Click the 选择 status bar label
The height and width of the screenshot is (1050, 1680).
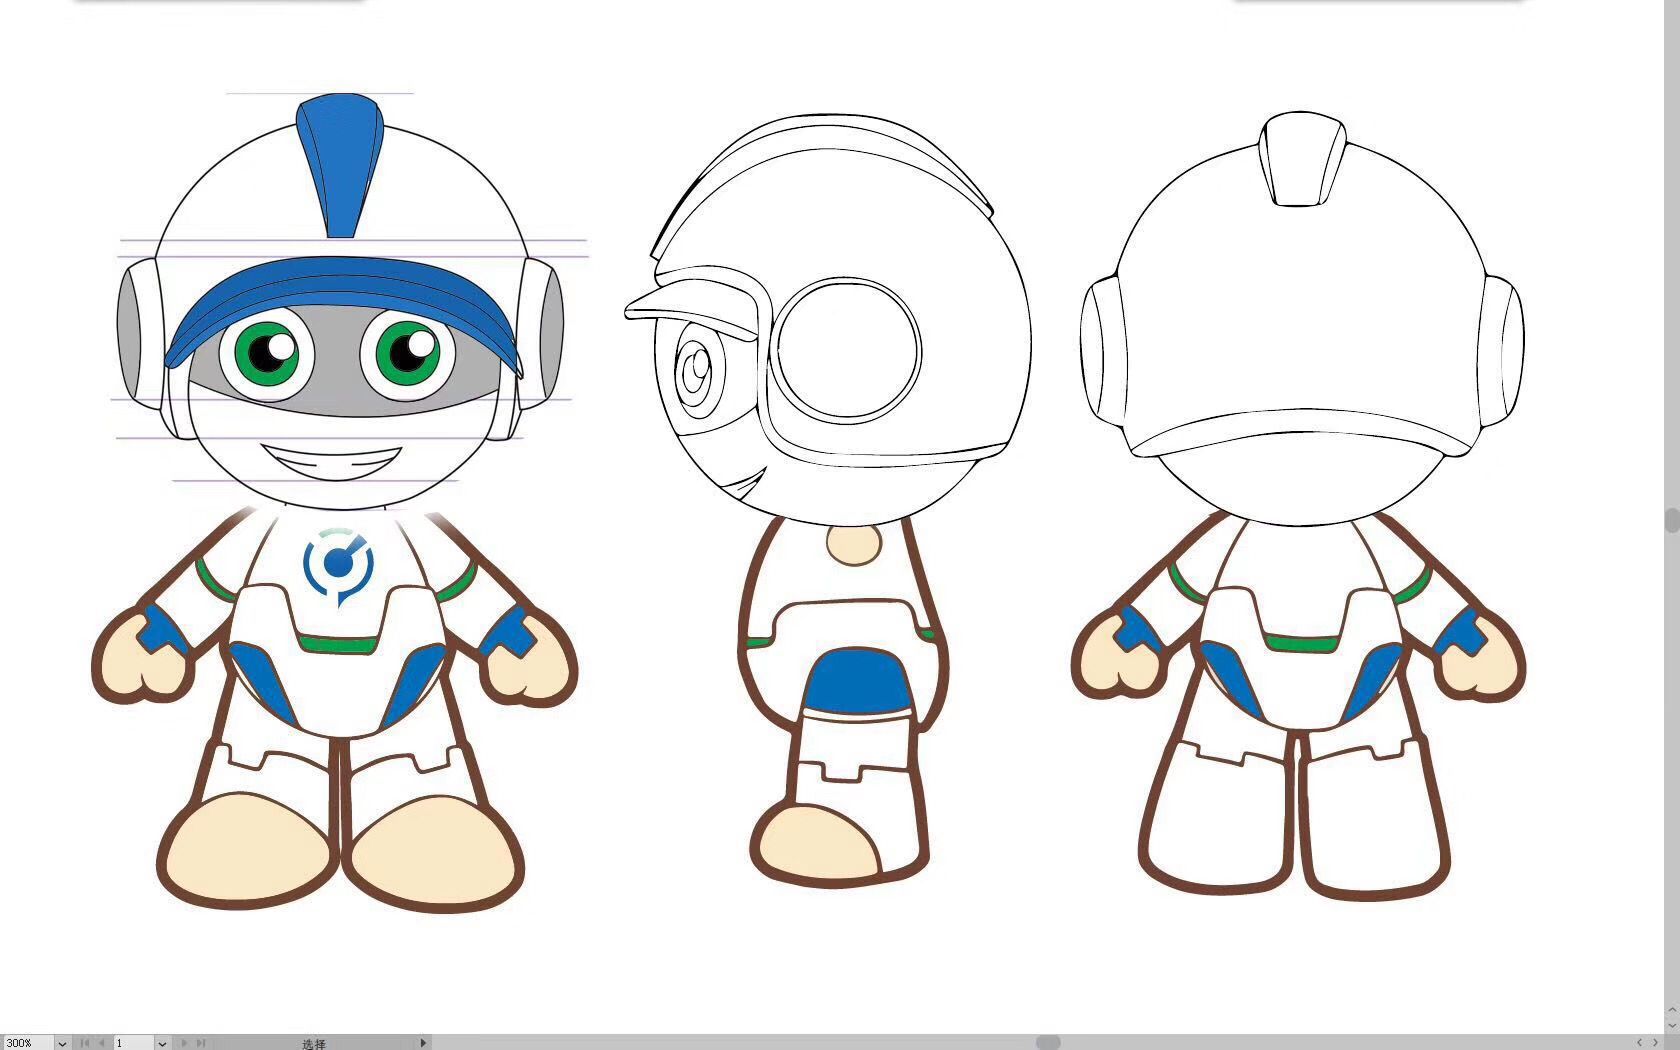coord(314,1043)
